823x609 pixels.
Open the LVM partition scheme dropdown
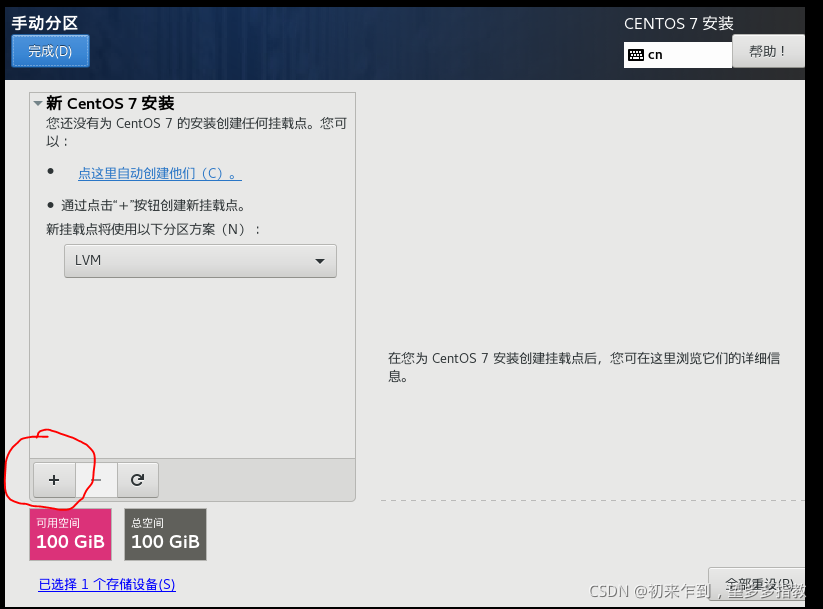coord(200,261)
